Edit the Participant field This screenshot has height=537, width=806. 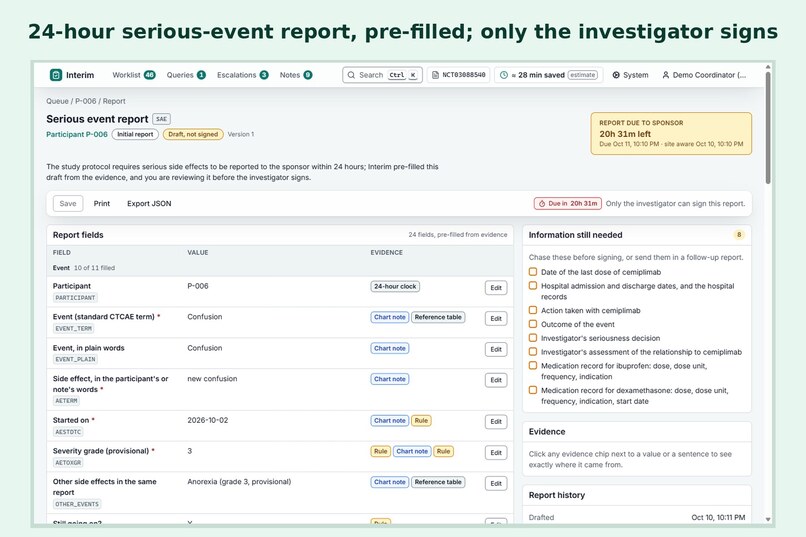496,288
